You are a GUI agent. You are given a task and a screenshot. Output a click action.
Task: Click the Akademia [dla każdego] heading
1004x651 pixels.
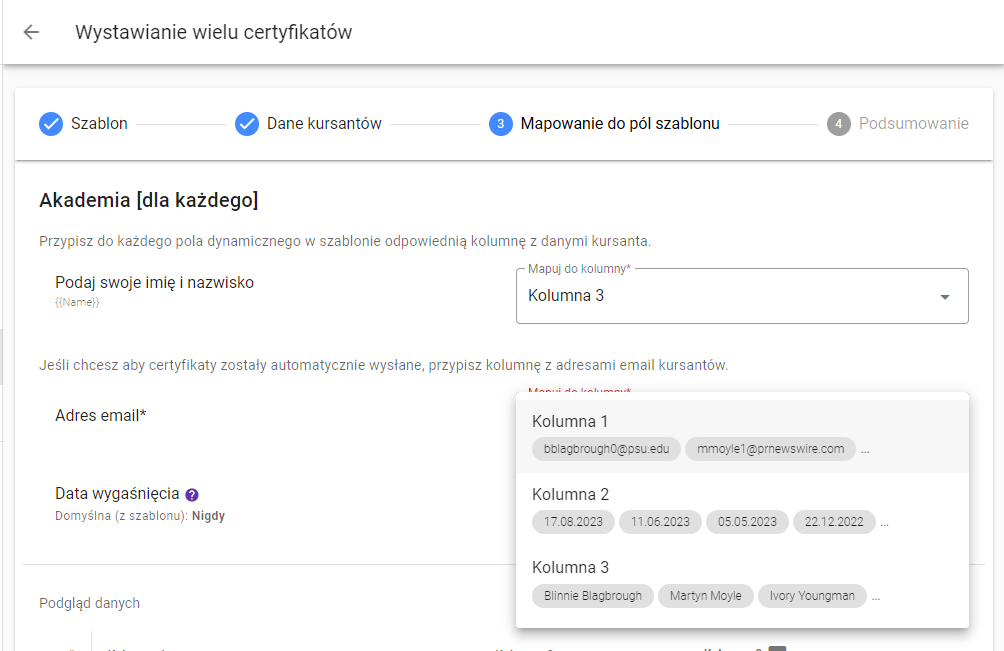point(149,200)
